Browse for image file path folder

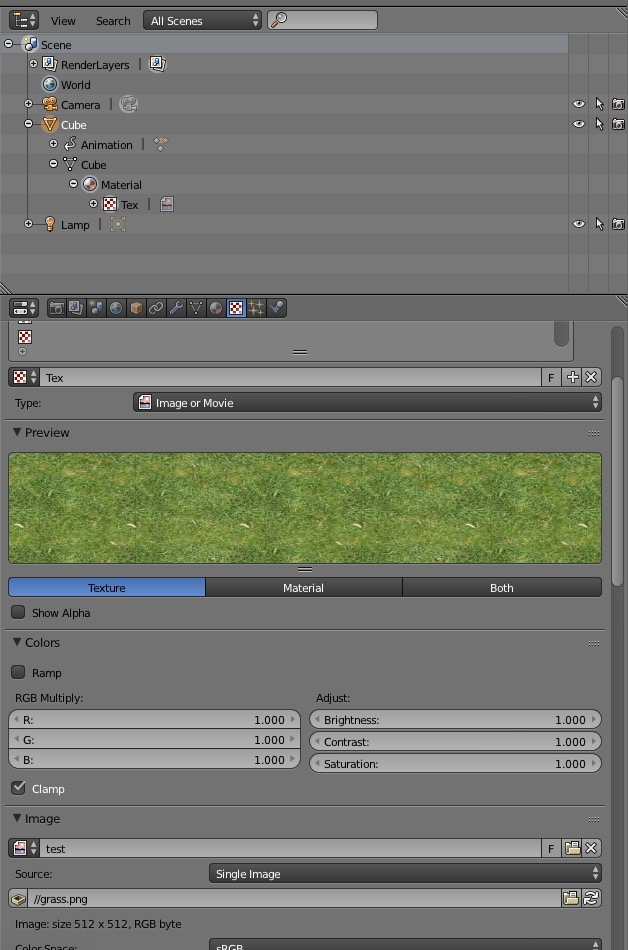[570, 899]
